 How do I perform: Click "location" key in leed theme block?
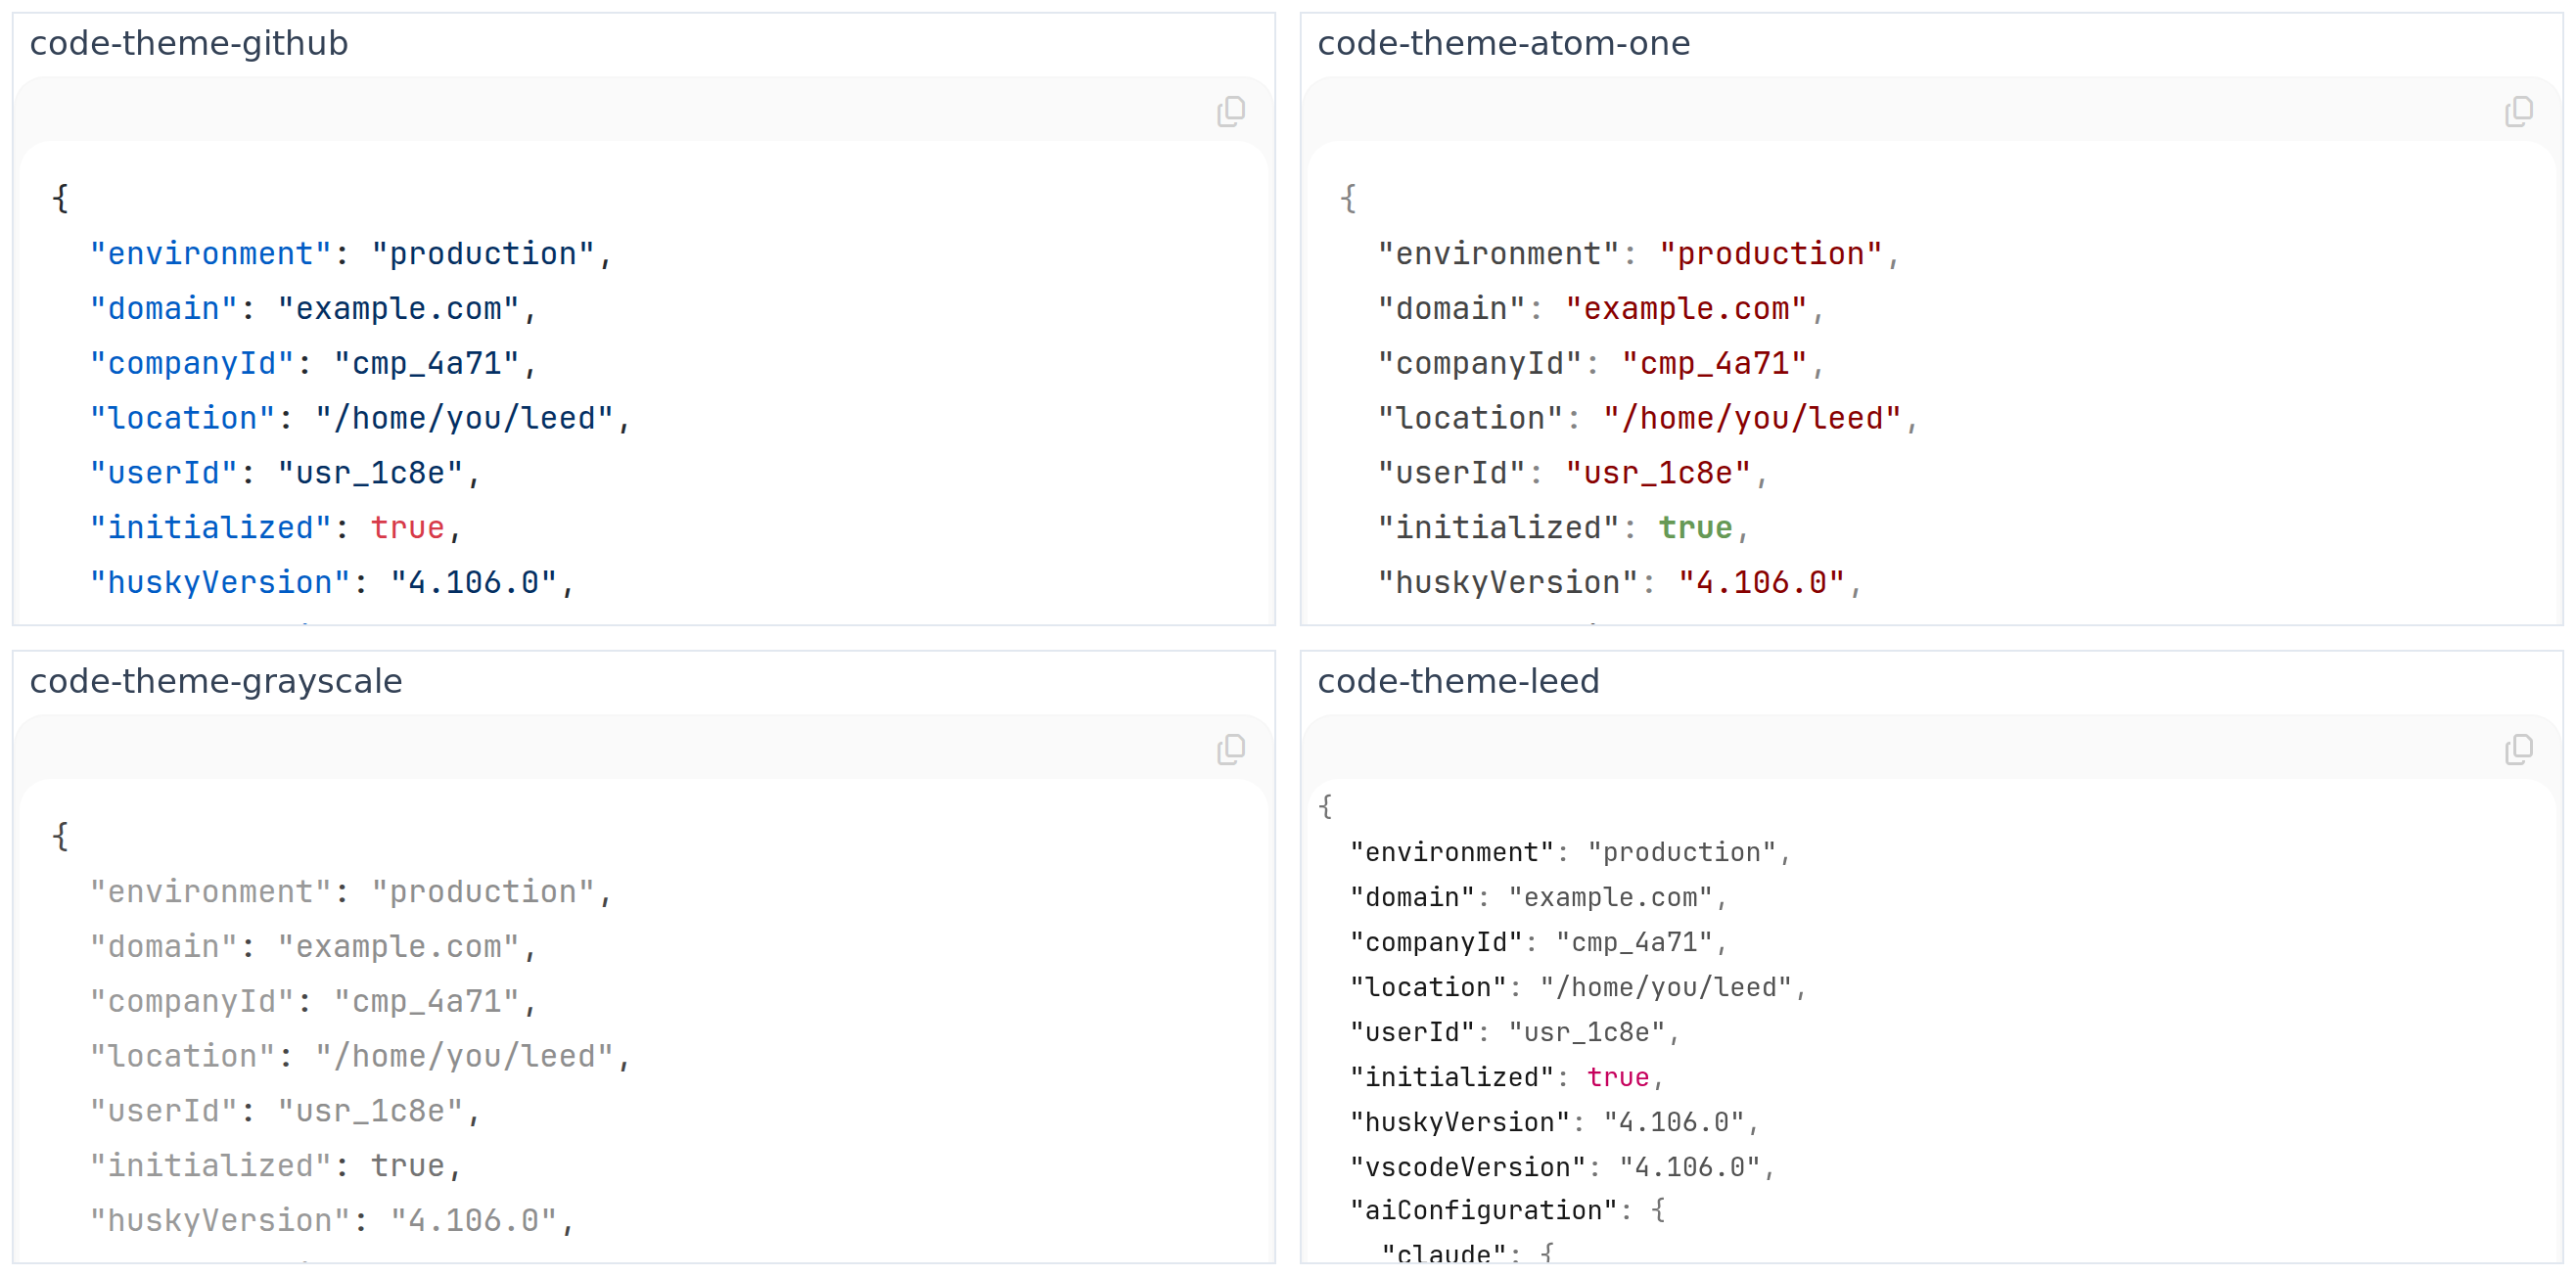click(1428, 988)
